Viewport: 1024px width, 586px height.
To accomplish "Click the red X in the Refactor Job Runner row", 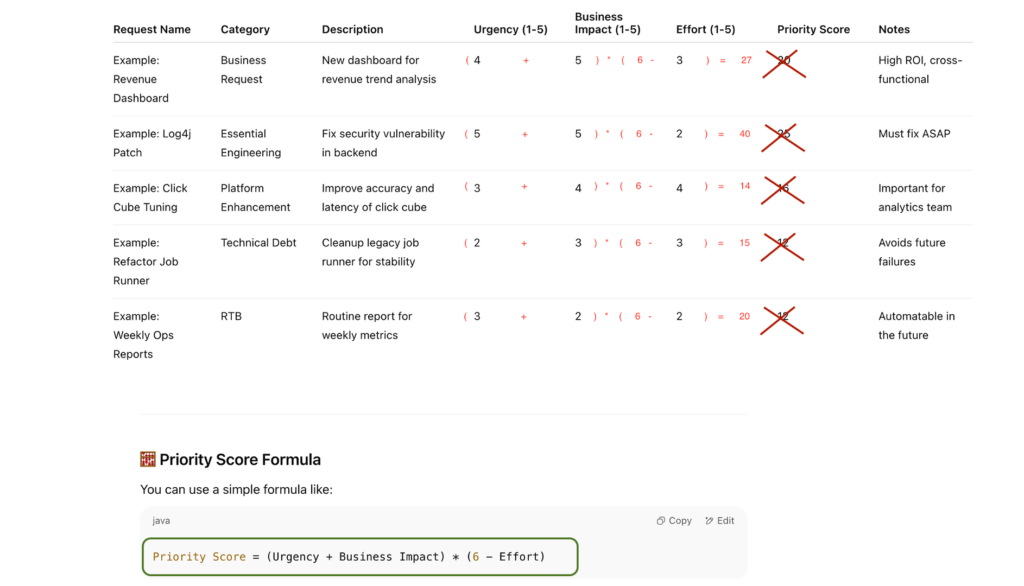I will click(784, 243).
